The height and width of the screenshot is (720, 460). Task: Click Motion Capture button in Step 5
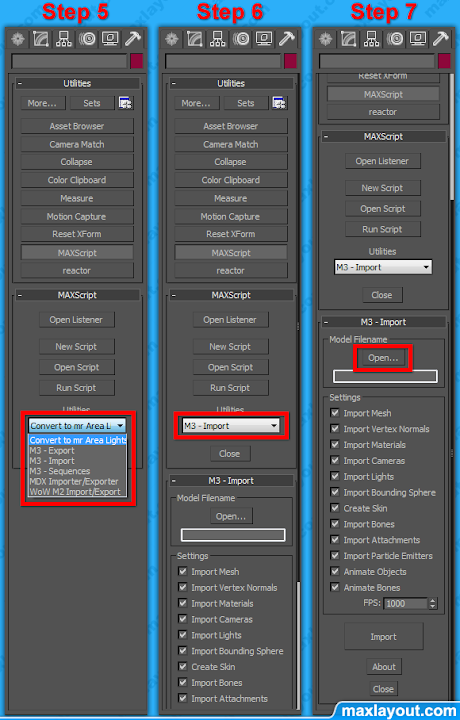coord(77,216)
